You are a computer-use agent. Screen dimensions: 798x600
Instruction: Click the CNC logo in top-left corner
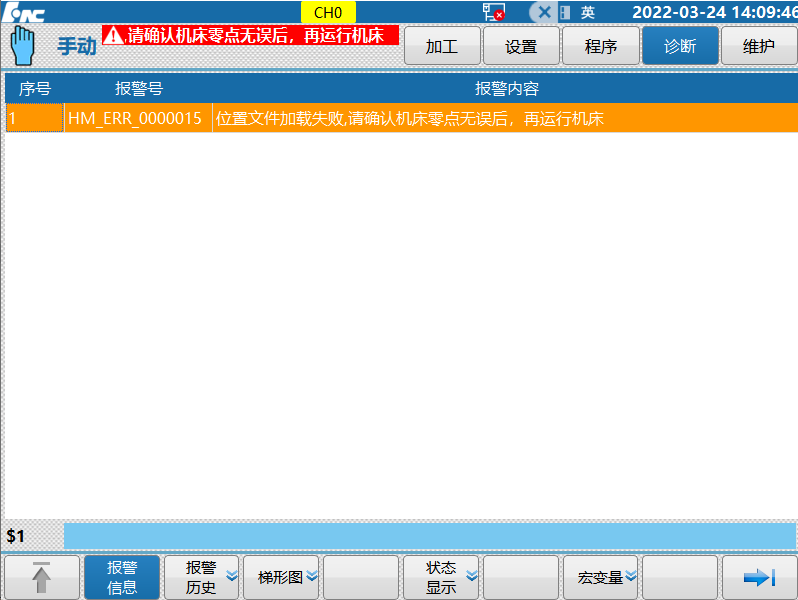23,12
